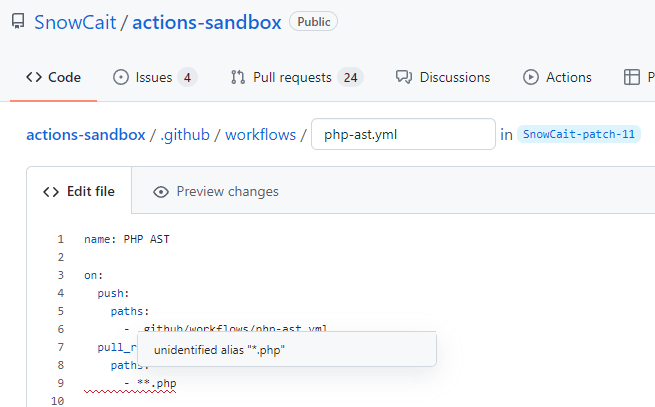This screenshot has width=655, height=407.
Task: Open the Pull requests tab
Action: tap(297, 77)
